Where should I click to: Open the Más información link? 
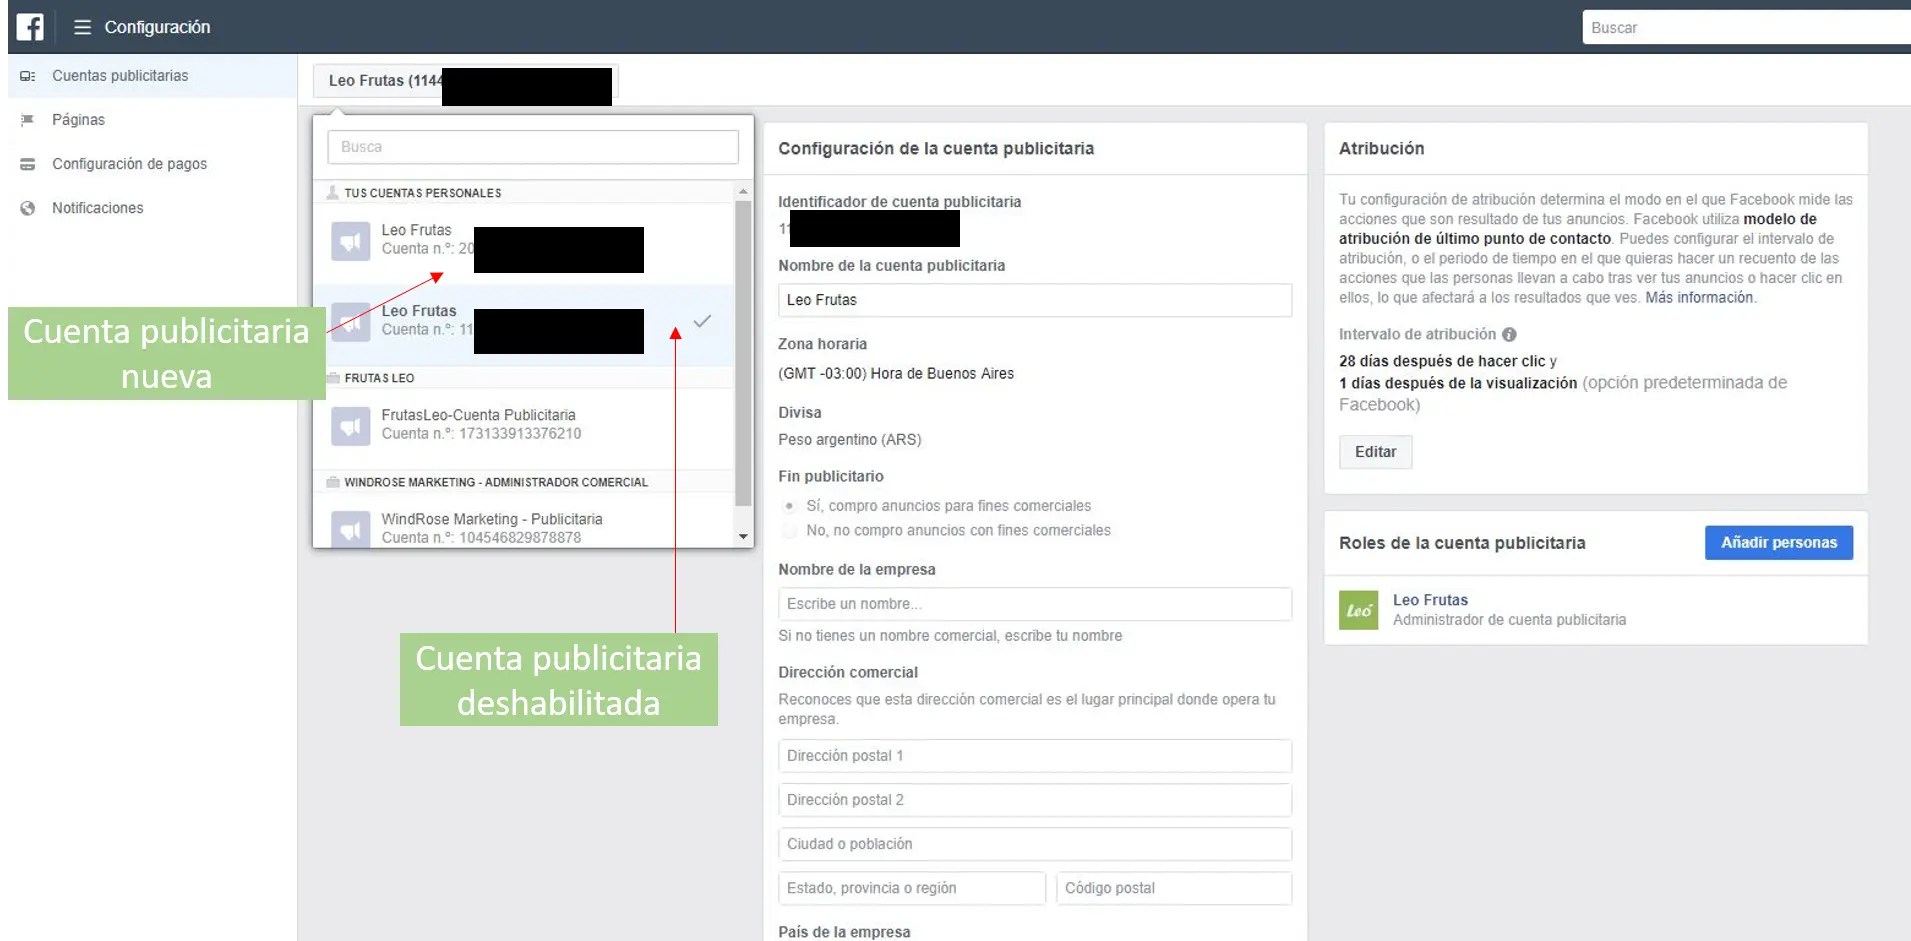pyautogui.click(x=1699, y=298)
